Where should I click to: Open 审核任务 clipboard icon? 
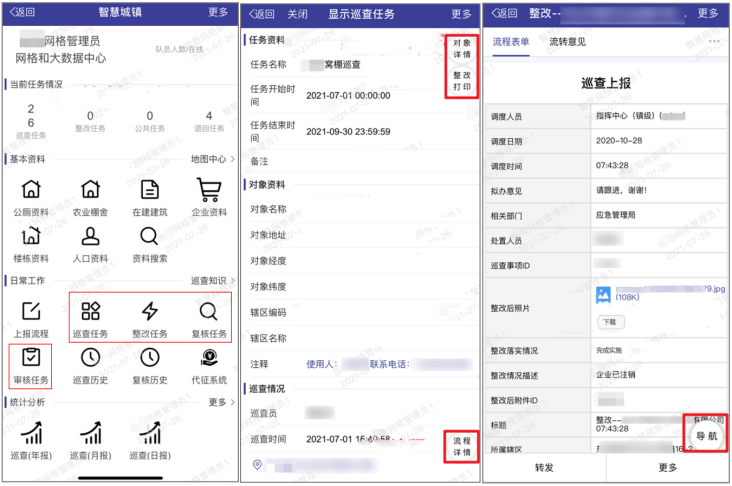point(31,357)
